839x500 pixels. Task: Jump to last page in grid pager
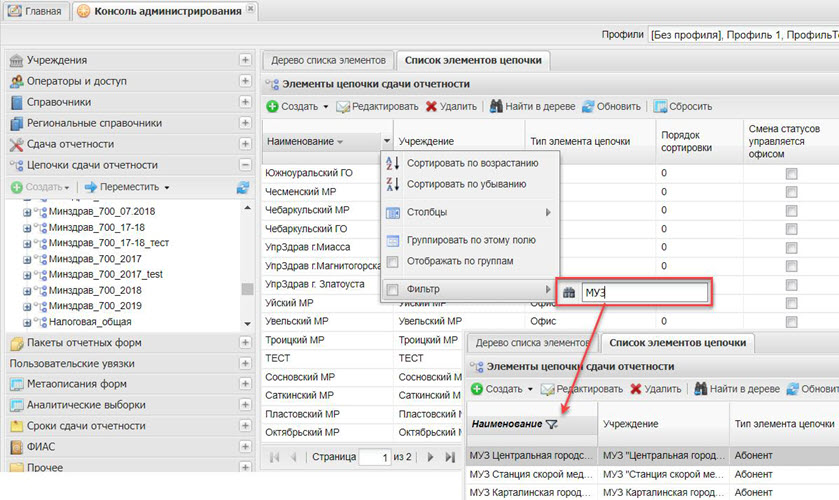pyautogui.click(x=451, y=457)
